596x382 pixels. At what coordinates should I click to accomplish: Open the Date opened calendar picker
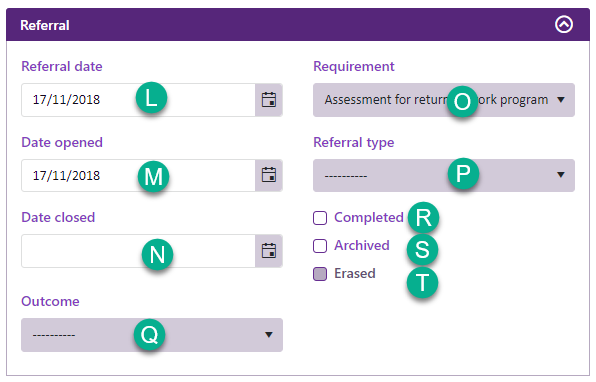click(269, 175)
